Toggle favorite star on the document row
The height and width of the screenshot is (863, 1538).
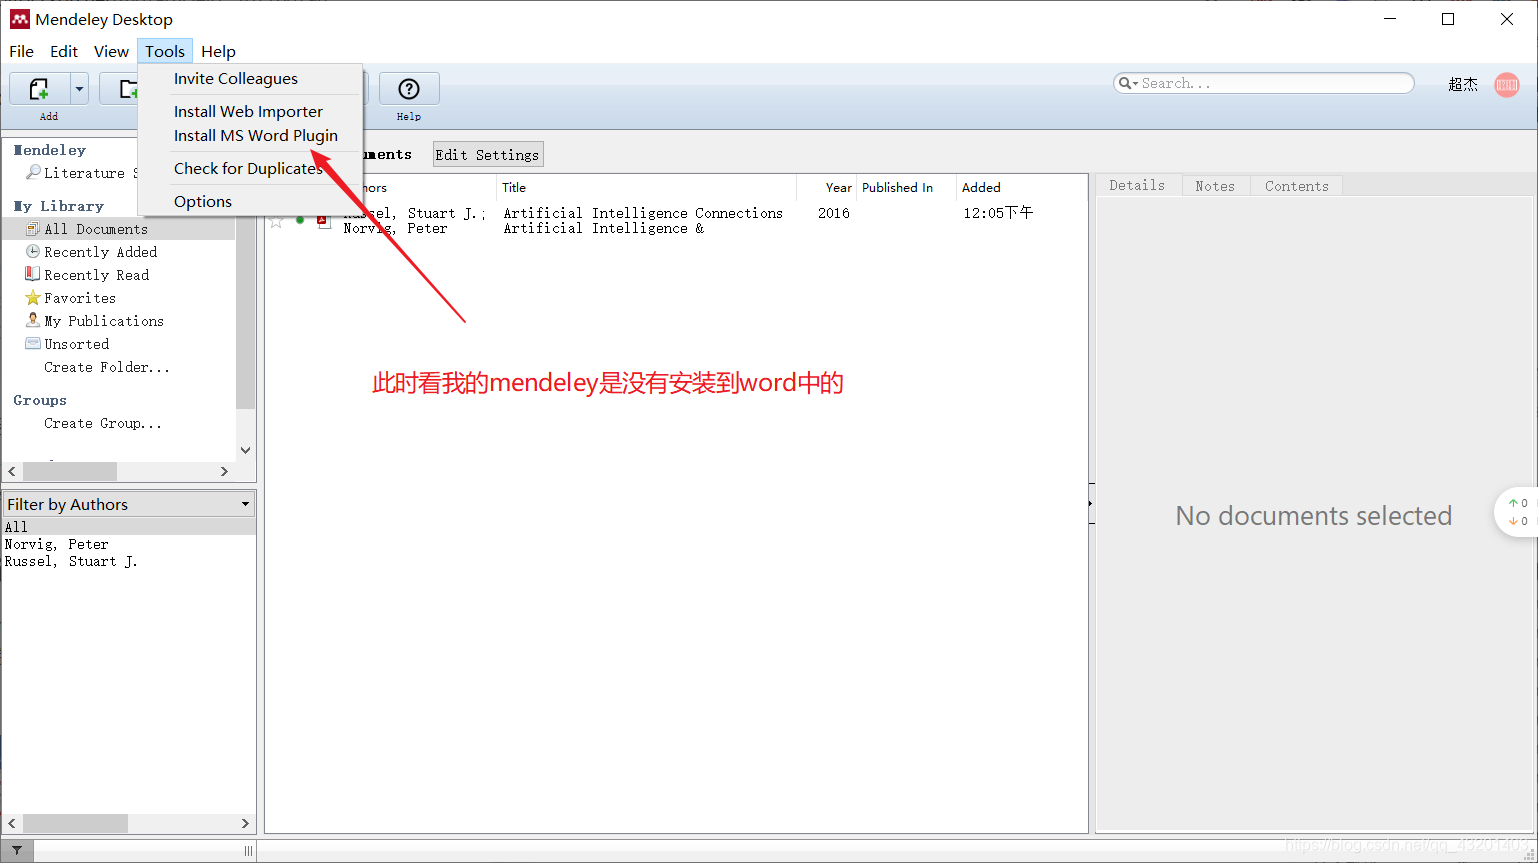276,220
